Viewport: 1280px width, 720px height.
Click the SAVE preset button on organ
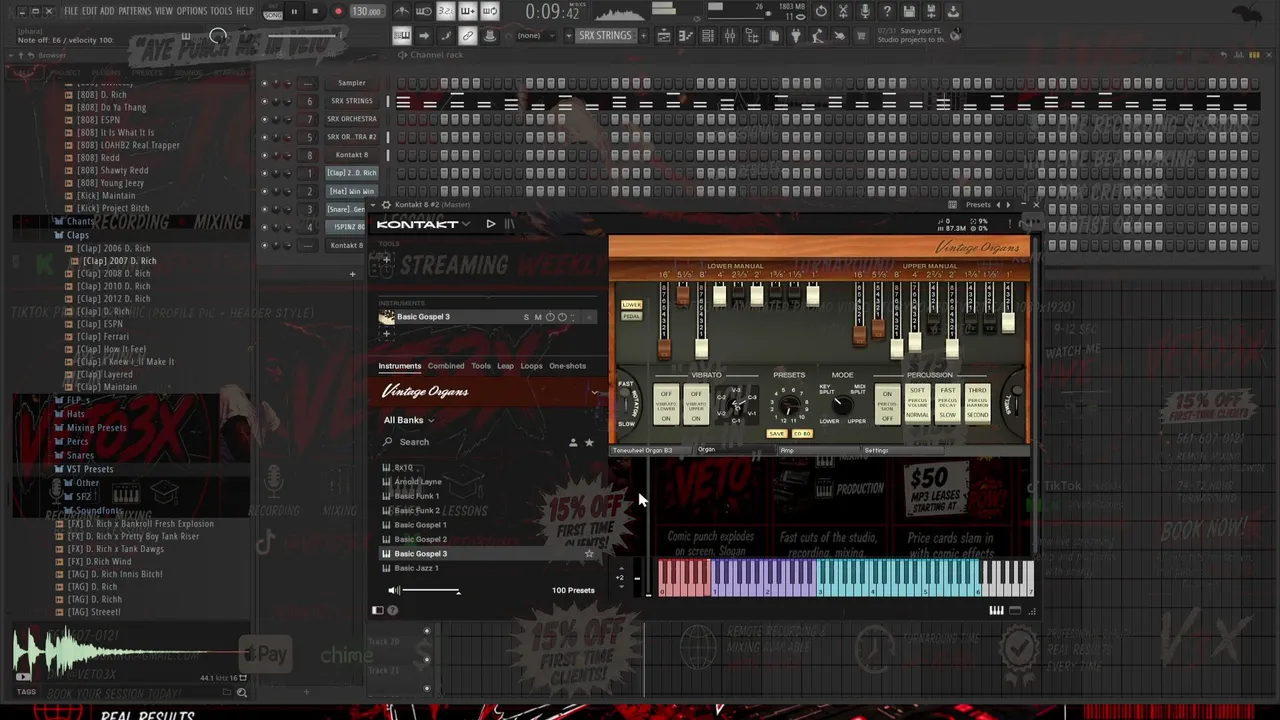tap(777, 434)
